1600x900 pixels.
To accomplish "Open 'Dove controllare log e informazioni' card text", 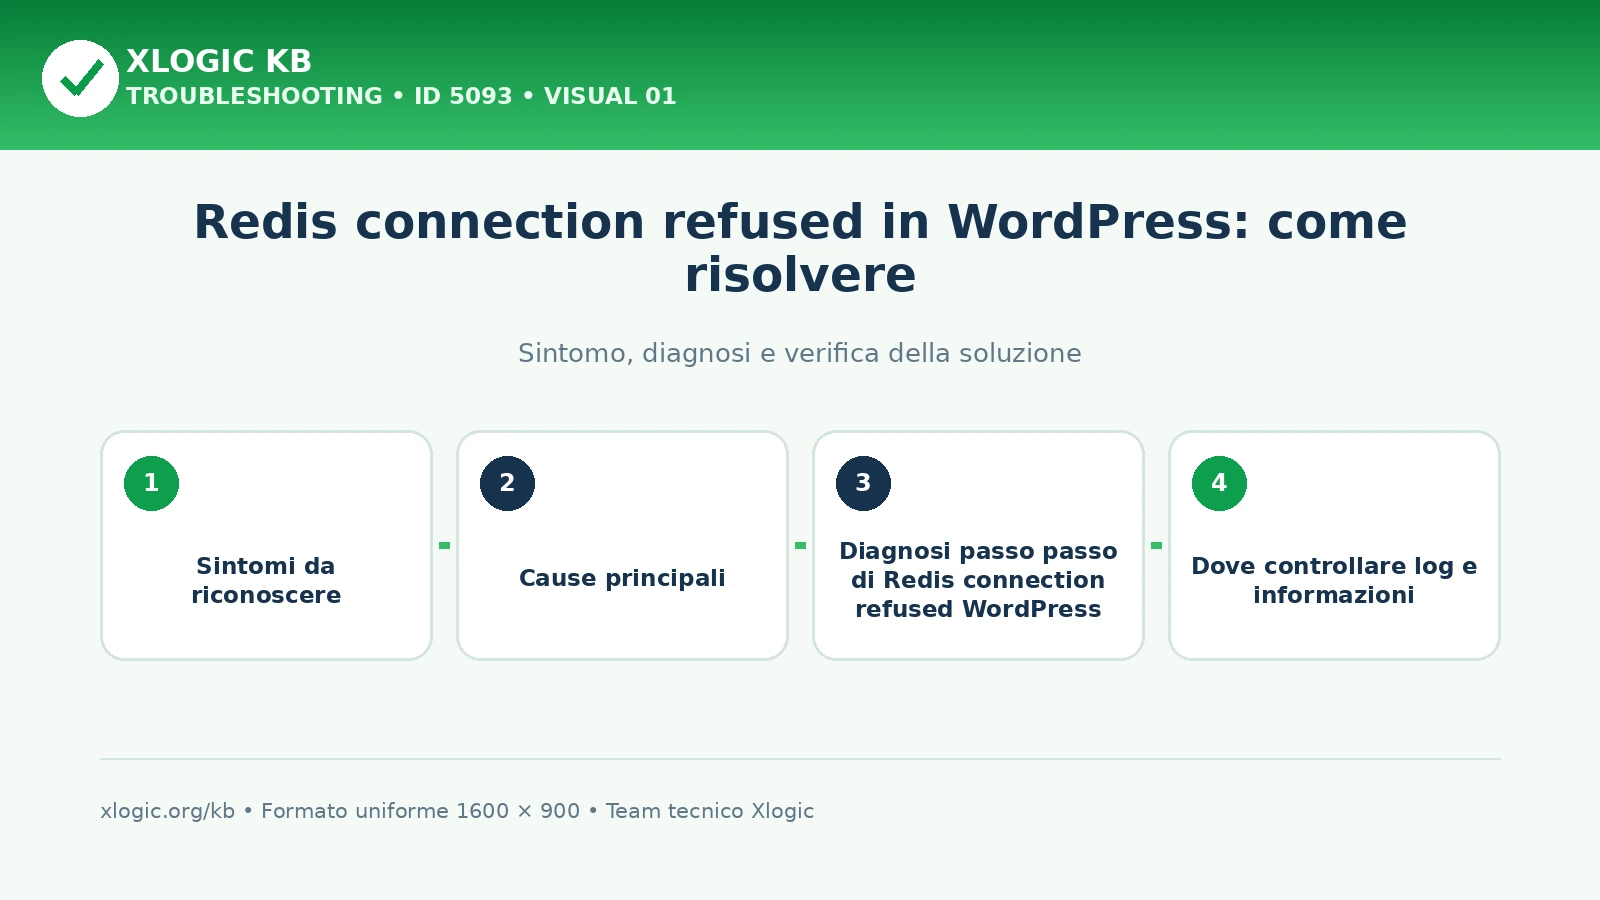I will tap(1334, 580).
